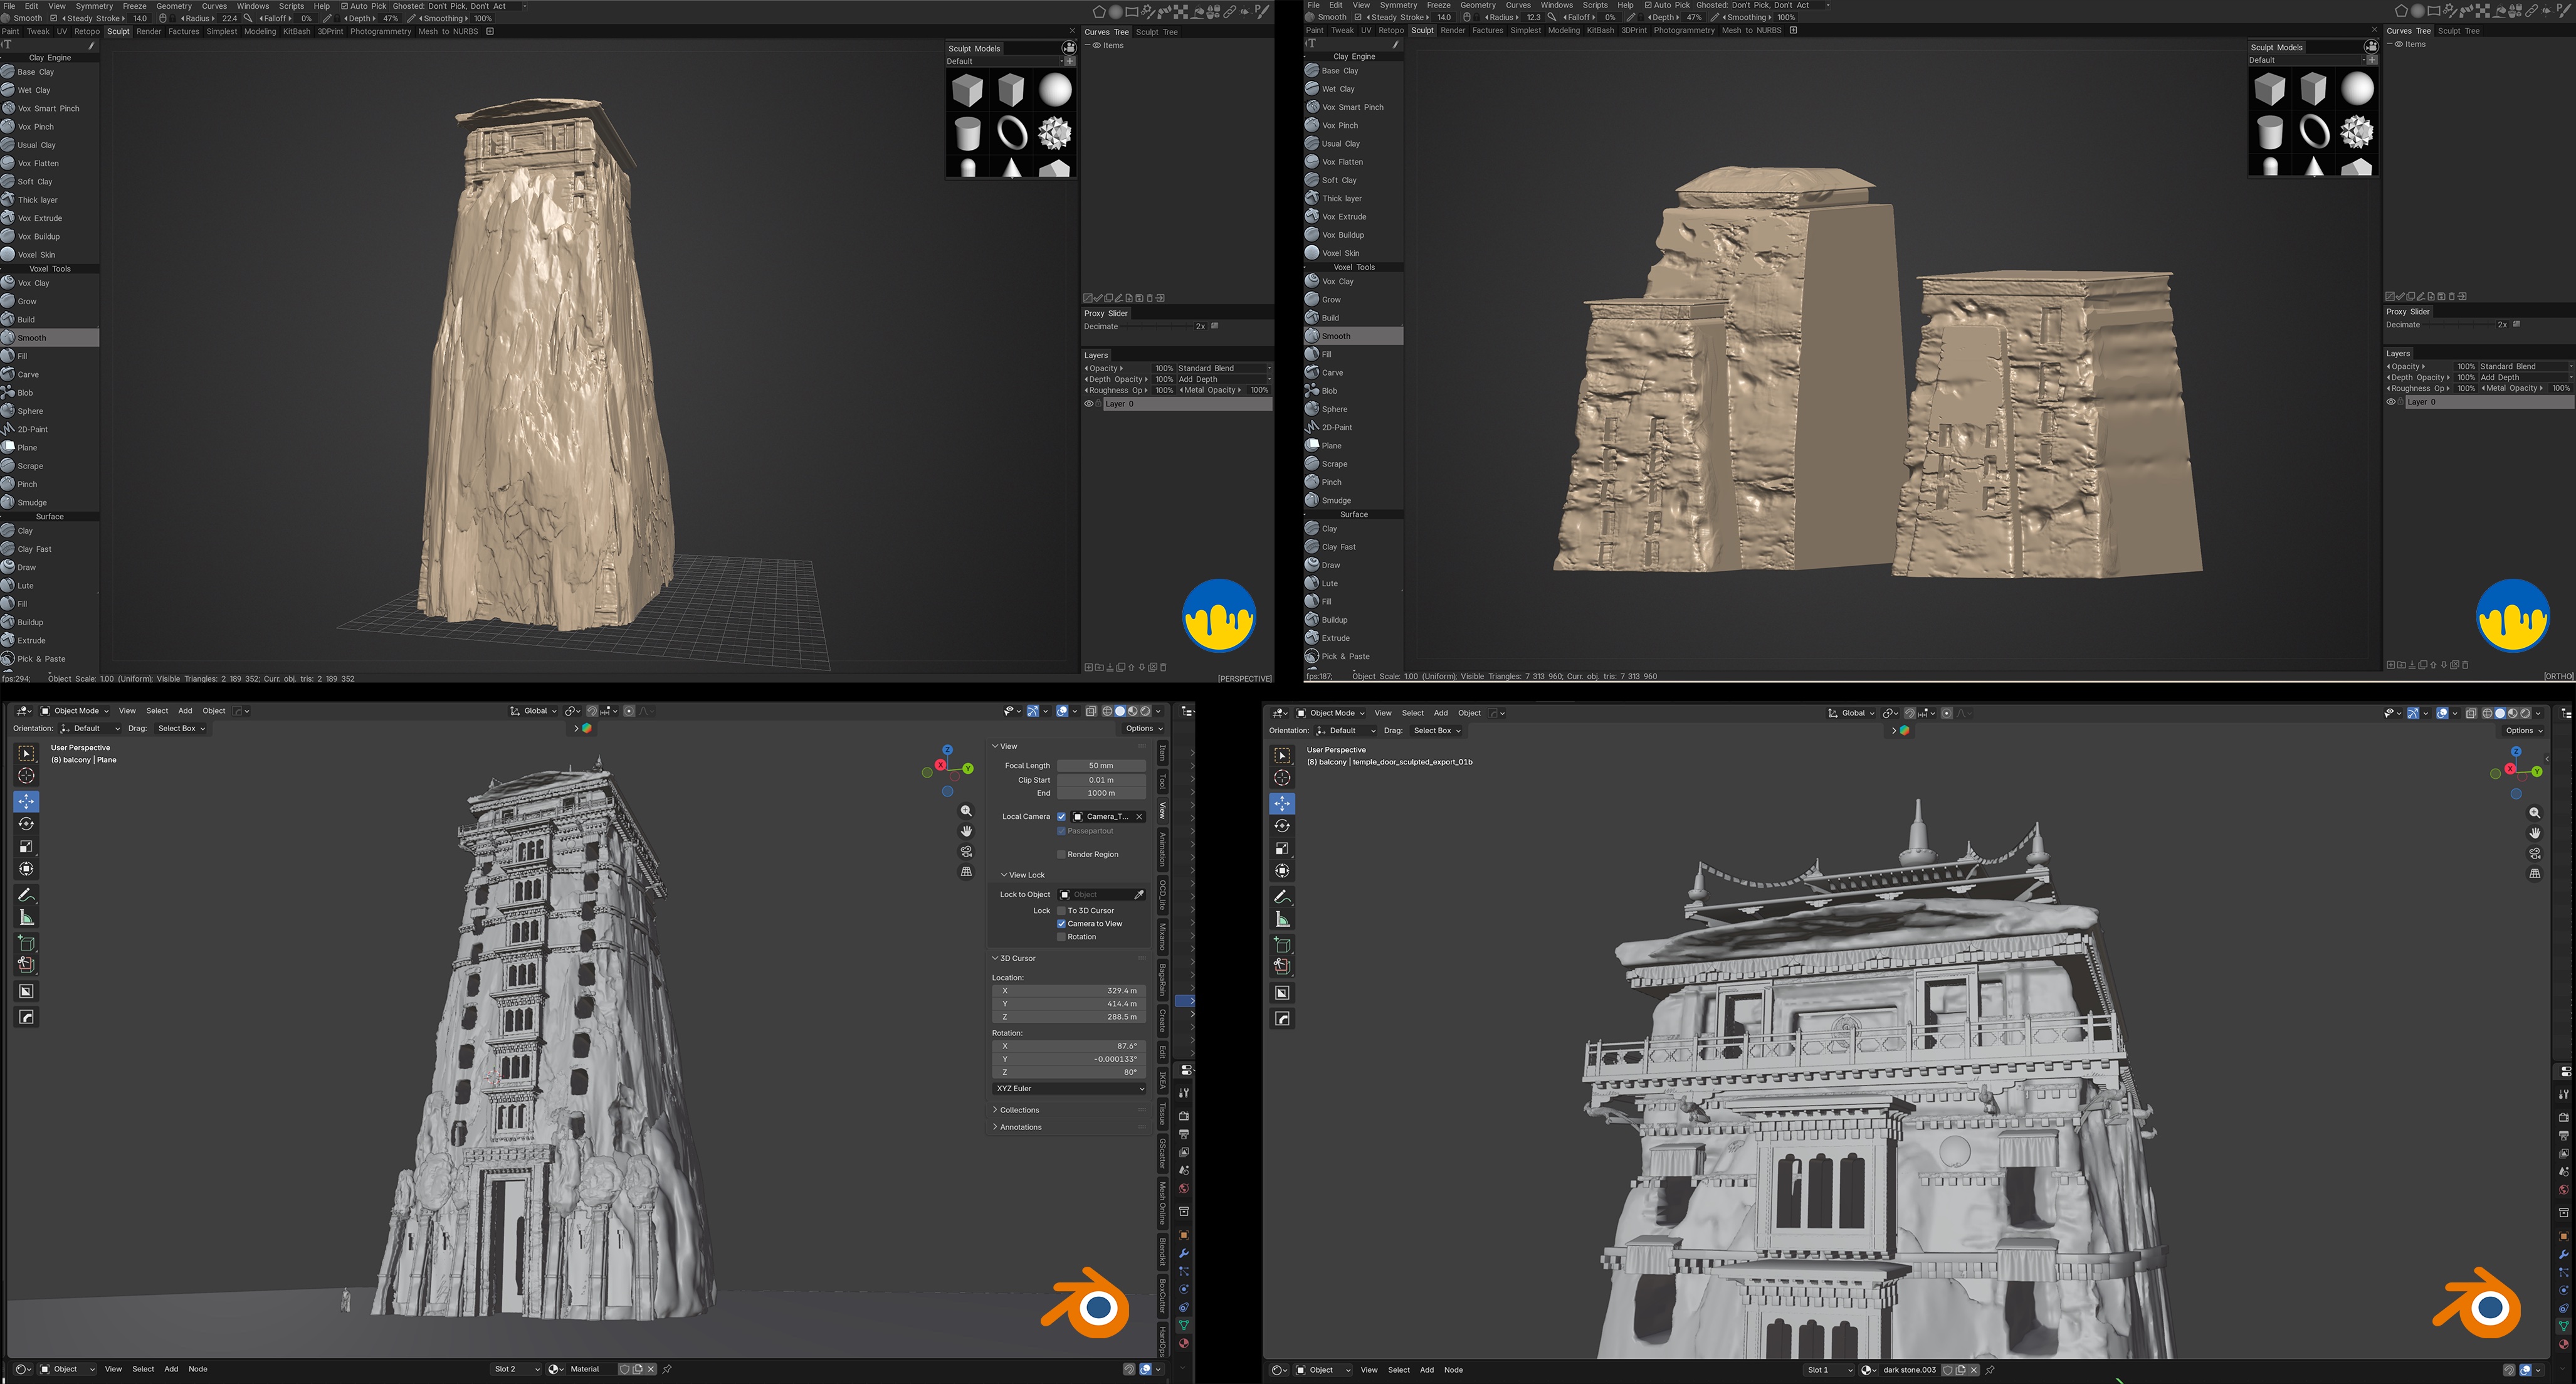Enable Lock To 3D Cursor checkbox
Image resolution: width=2576 pixels, height=1384 pixels.
pos(1062,911)
